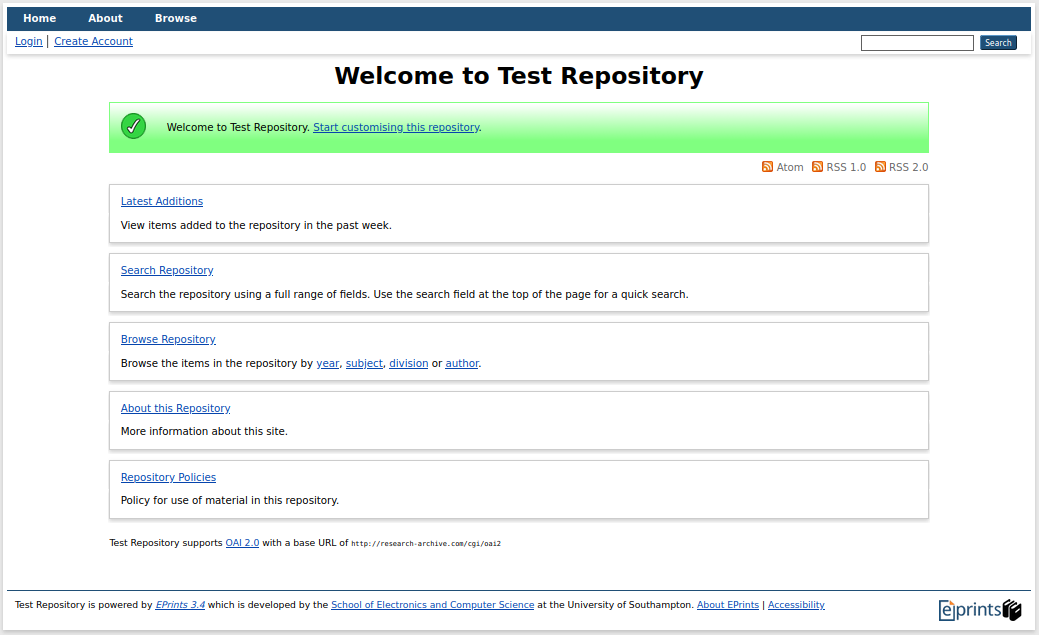Click the Atom feed icon
The width and height of the screenshot is (1039, 635).
(767, 166)
